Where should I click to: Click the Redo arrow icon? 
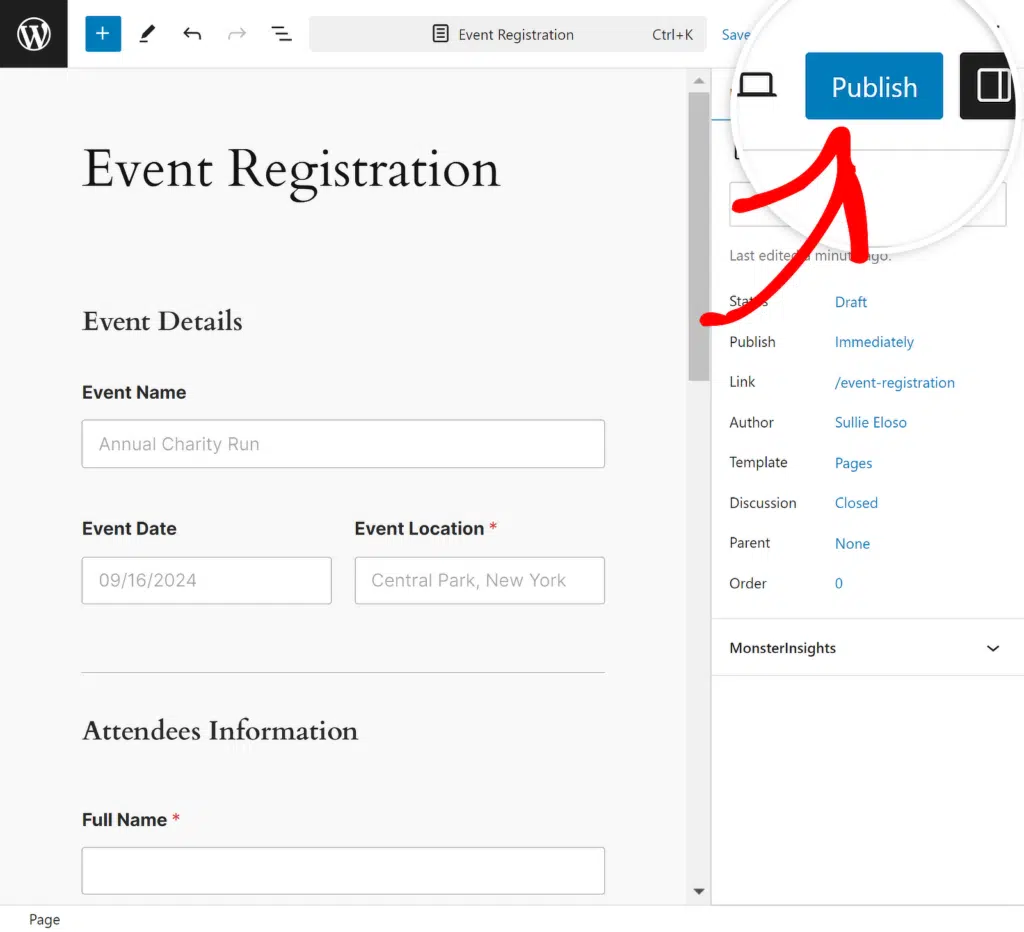(x=236, y=33)
